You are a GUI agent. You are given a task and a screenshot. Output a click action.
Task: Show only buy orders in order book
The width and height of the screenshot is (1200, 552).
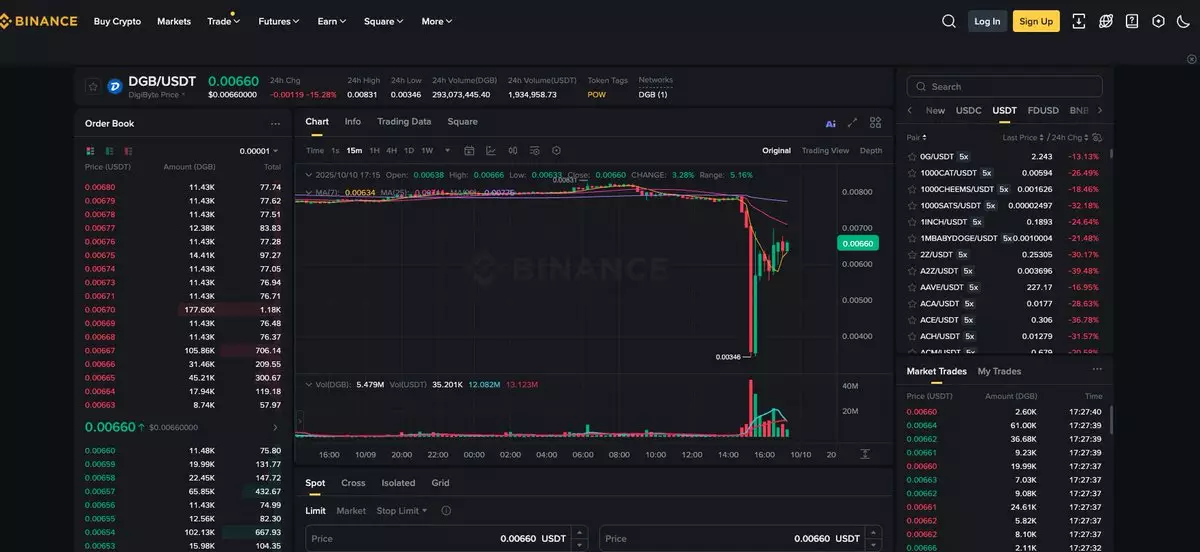(109, 151)
